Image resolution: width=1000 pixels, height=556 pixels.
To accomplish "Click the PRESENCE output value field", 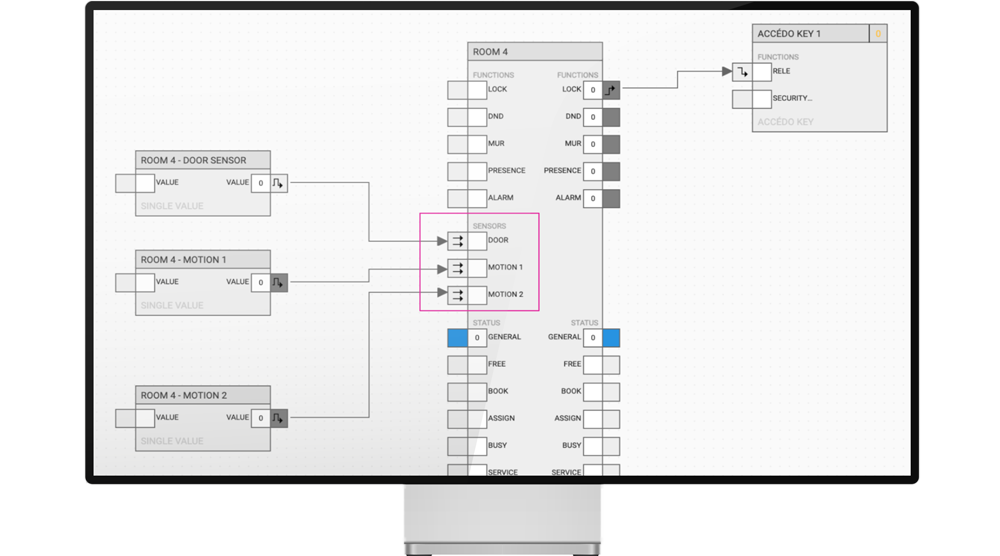I will pos(593,171).
